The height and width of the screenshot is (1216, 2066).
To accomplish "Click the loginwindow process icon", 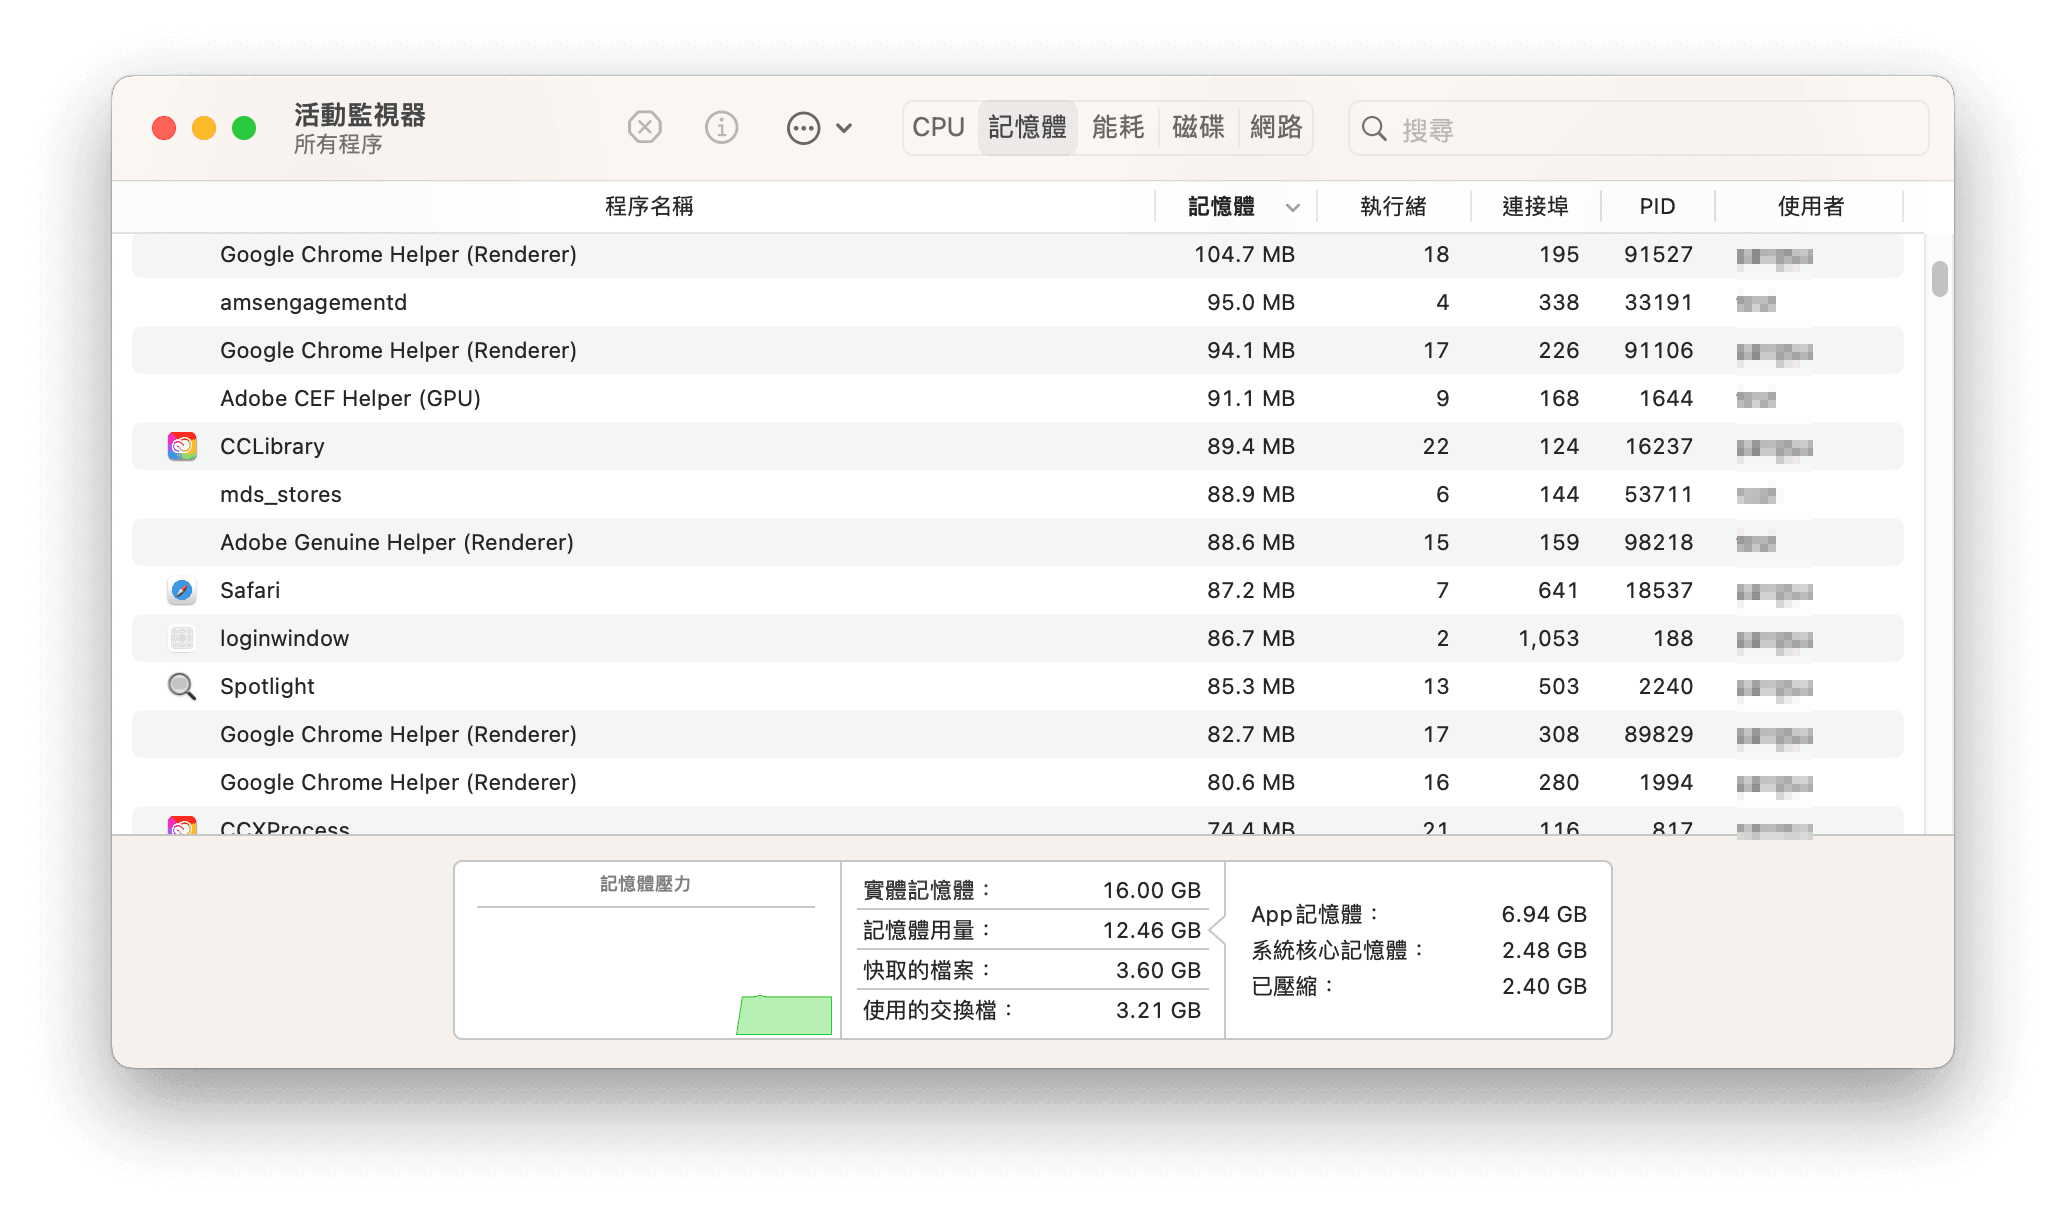I will tap(181, 638).
